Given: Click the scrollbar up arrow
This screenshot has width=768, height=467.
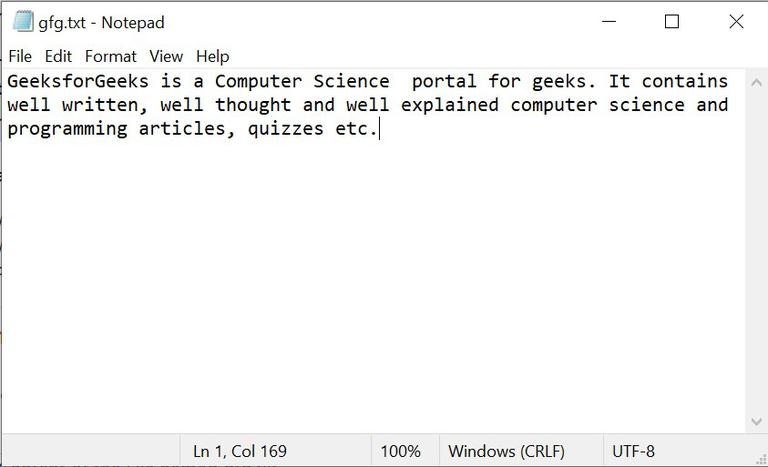Looking at the screenshot, I should pyautogui.click(x=756, y=78).
